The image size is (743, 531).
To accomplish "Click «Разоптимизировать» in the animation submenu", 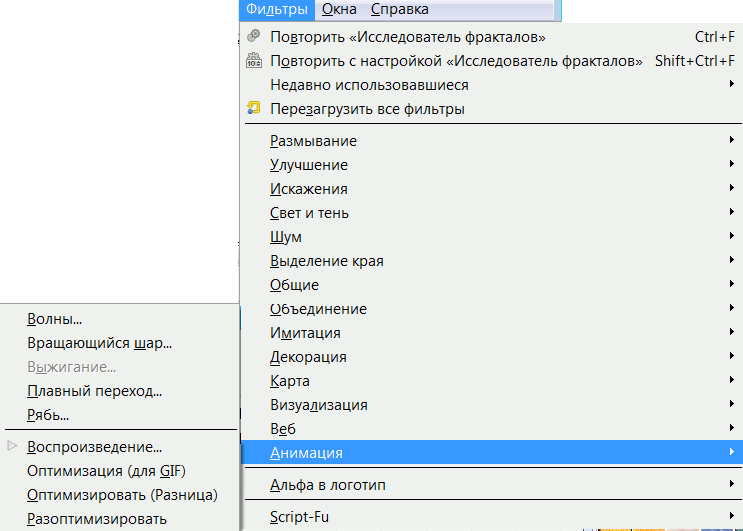I will coord(97,519).
